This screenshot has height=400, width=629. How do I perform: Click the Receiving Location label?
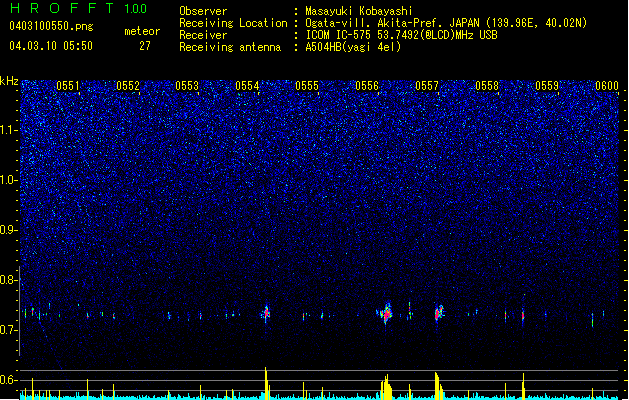tap(233, 23)
